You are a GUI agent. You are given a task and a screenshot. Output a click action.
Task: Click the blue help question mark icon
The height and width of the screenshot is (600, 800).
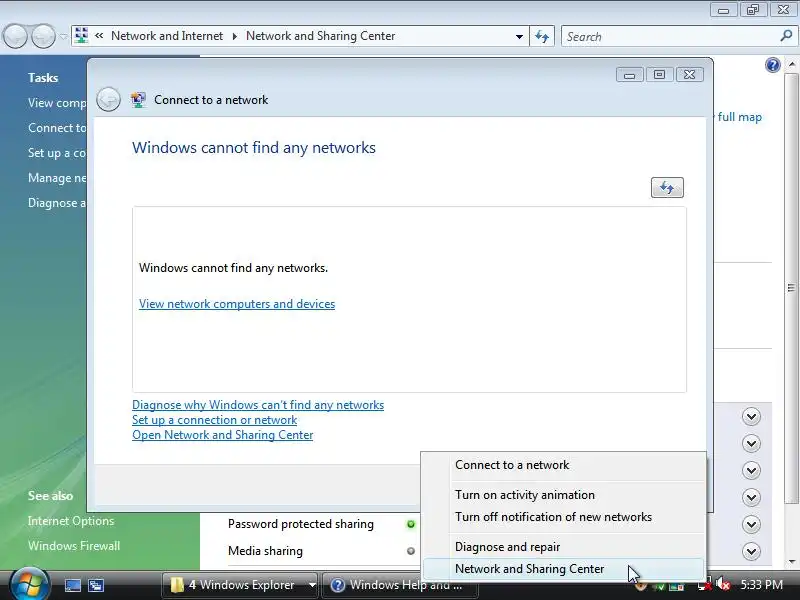coord(772,65)
